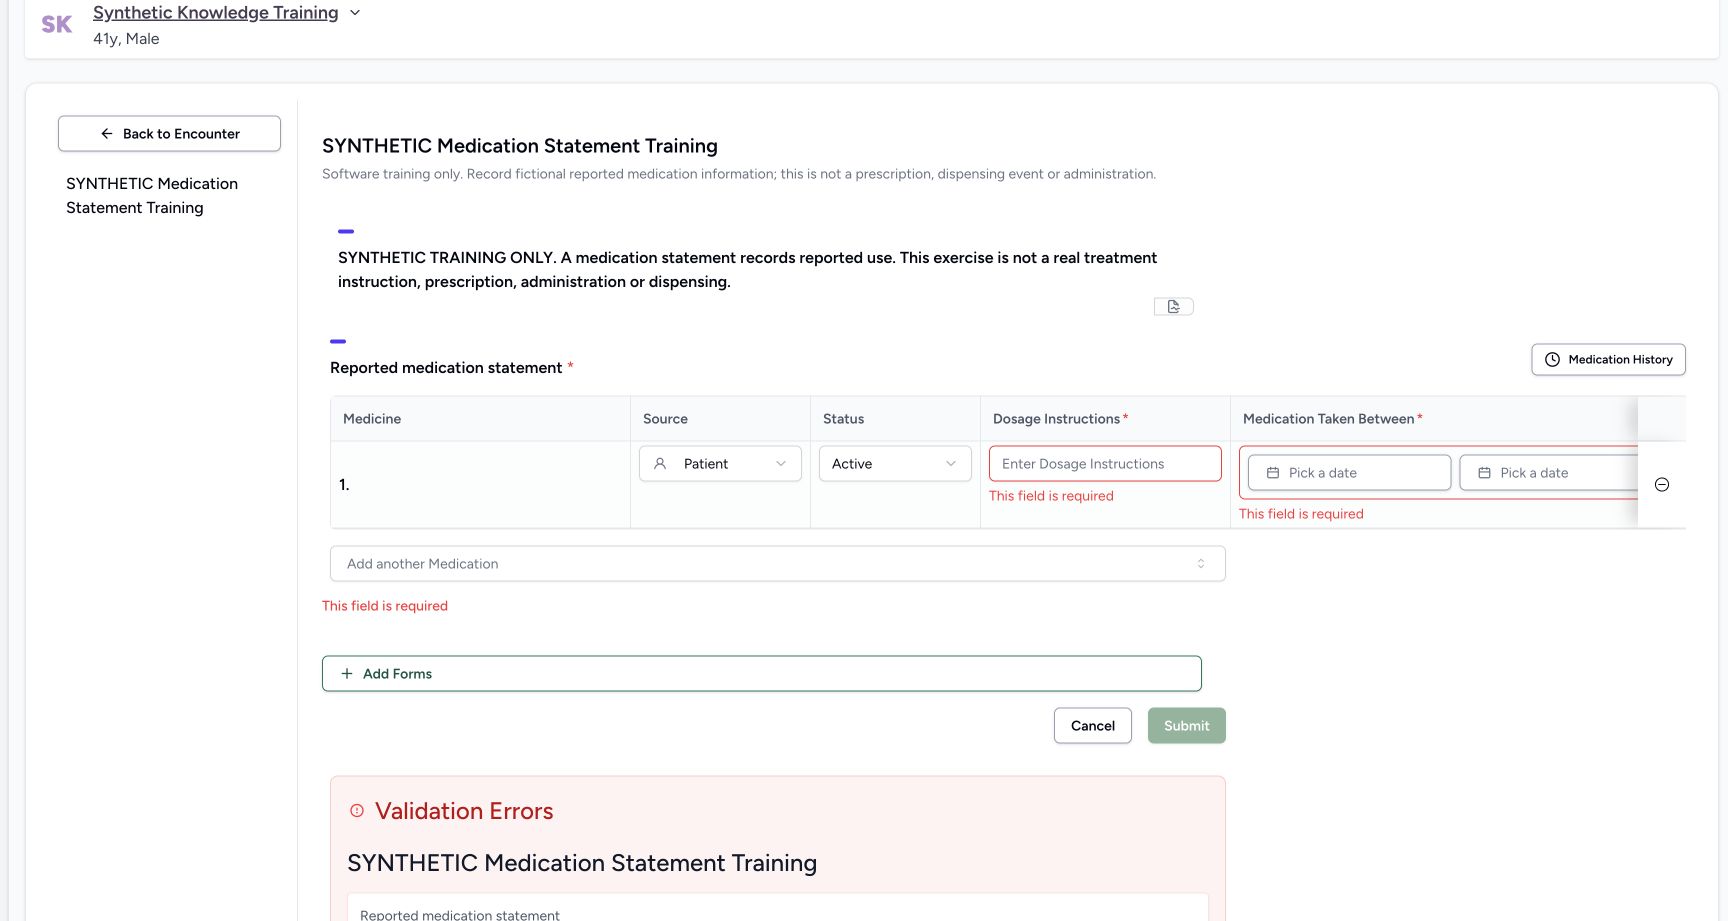Open the Status dropdown set to Active
Screen dimensions: 1728x921
pyautogui.click(x=895, y=464)
